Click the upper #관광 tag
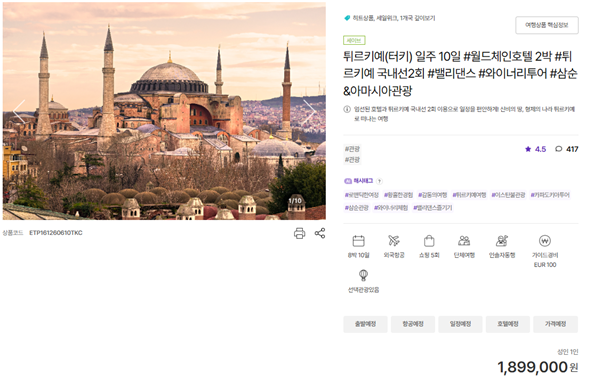 click(x=352, y=149)
